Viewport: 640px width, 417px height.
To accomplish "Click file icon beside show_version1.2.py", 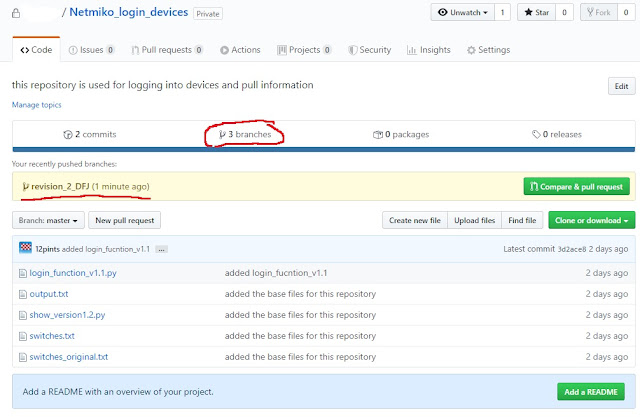I will [x=23, y=315].
